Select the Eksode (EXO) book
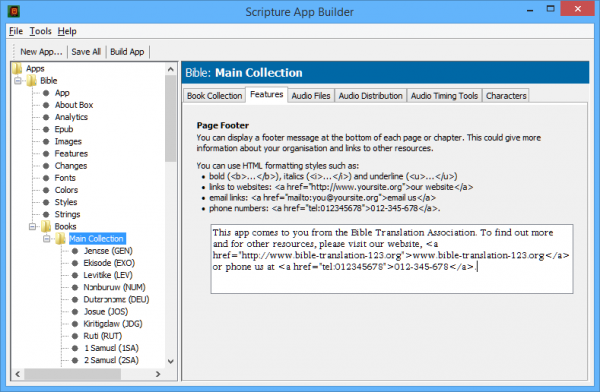Image resolution: width=600 pixels, height=392 pixels. pos(109,263)
